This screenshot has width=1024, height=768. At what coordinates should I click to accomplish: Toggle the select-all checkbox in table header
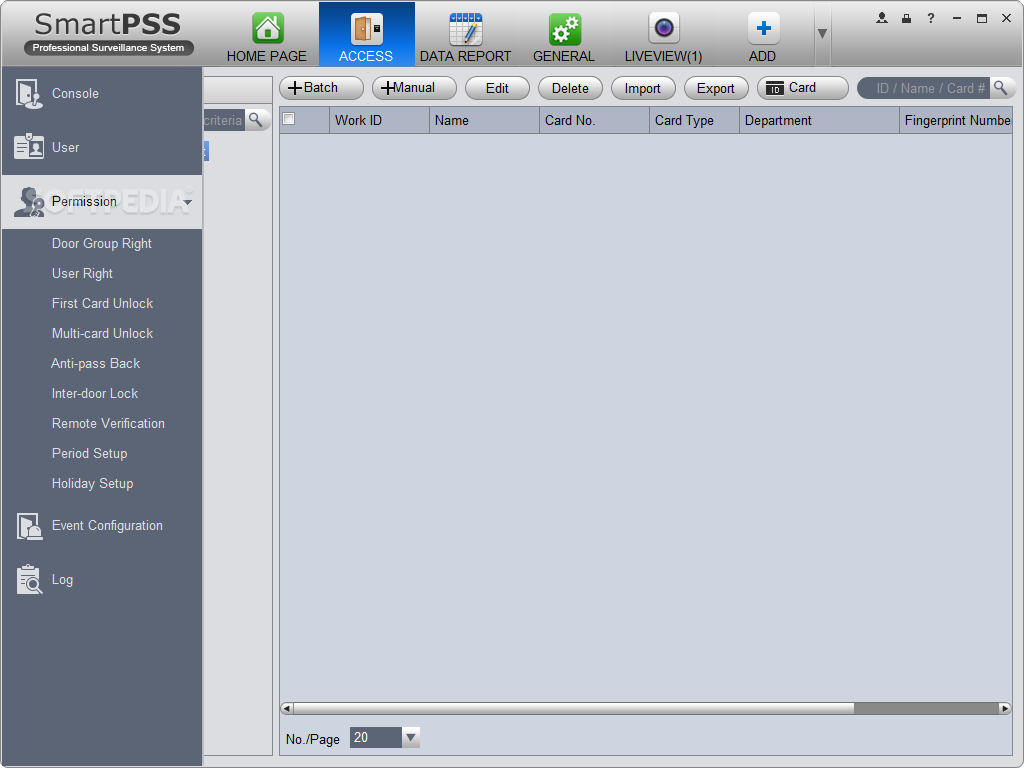(x=289, y=119)
